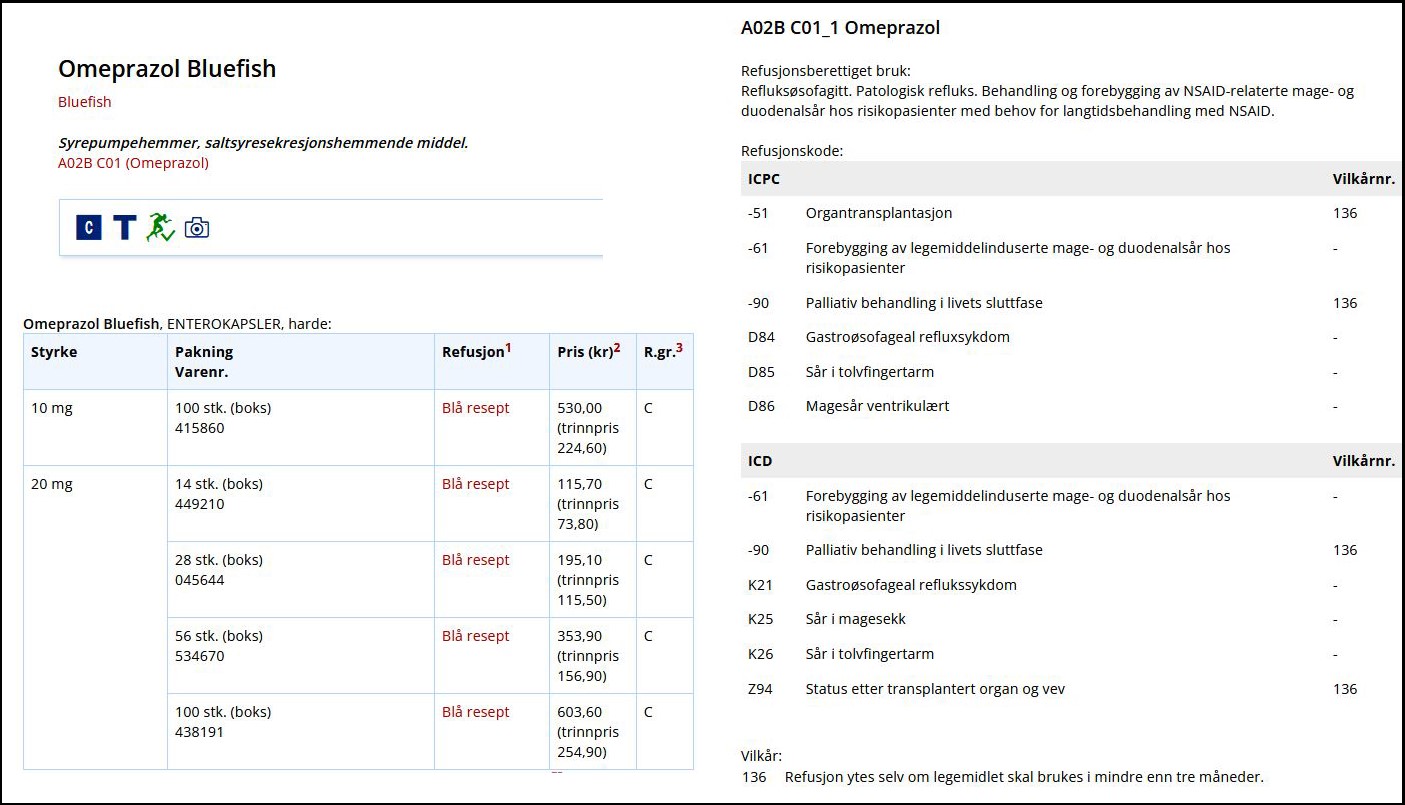Follow the A02B C01 (Omeprazol) ATC link
Image resolution: width=1405 pixels, height=805 pixels.
pyautogui.click(x=133, y=163)
